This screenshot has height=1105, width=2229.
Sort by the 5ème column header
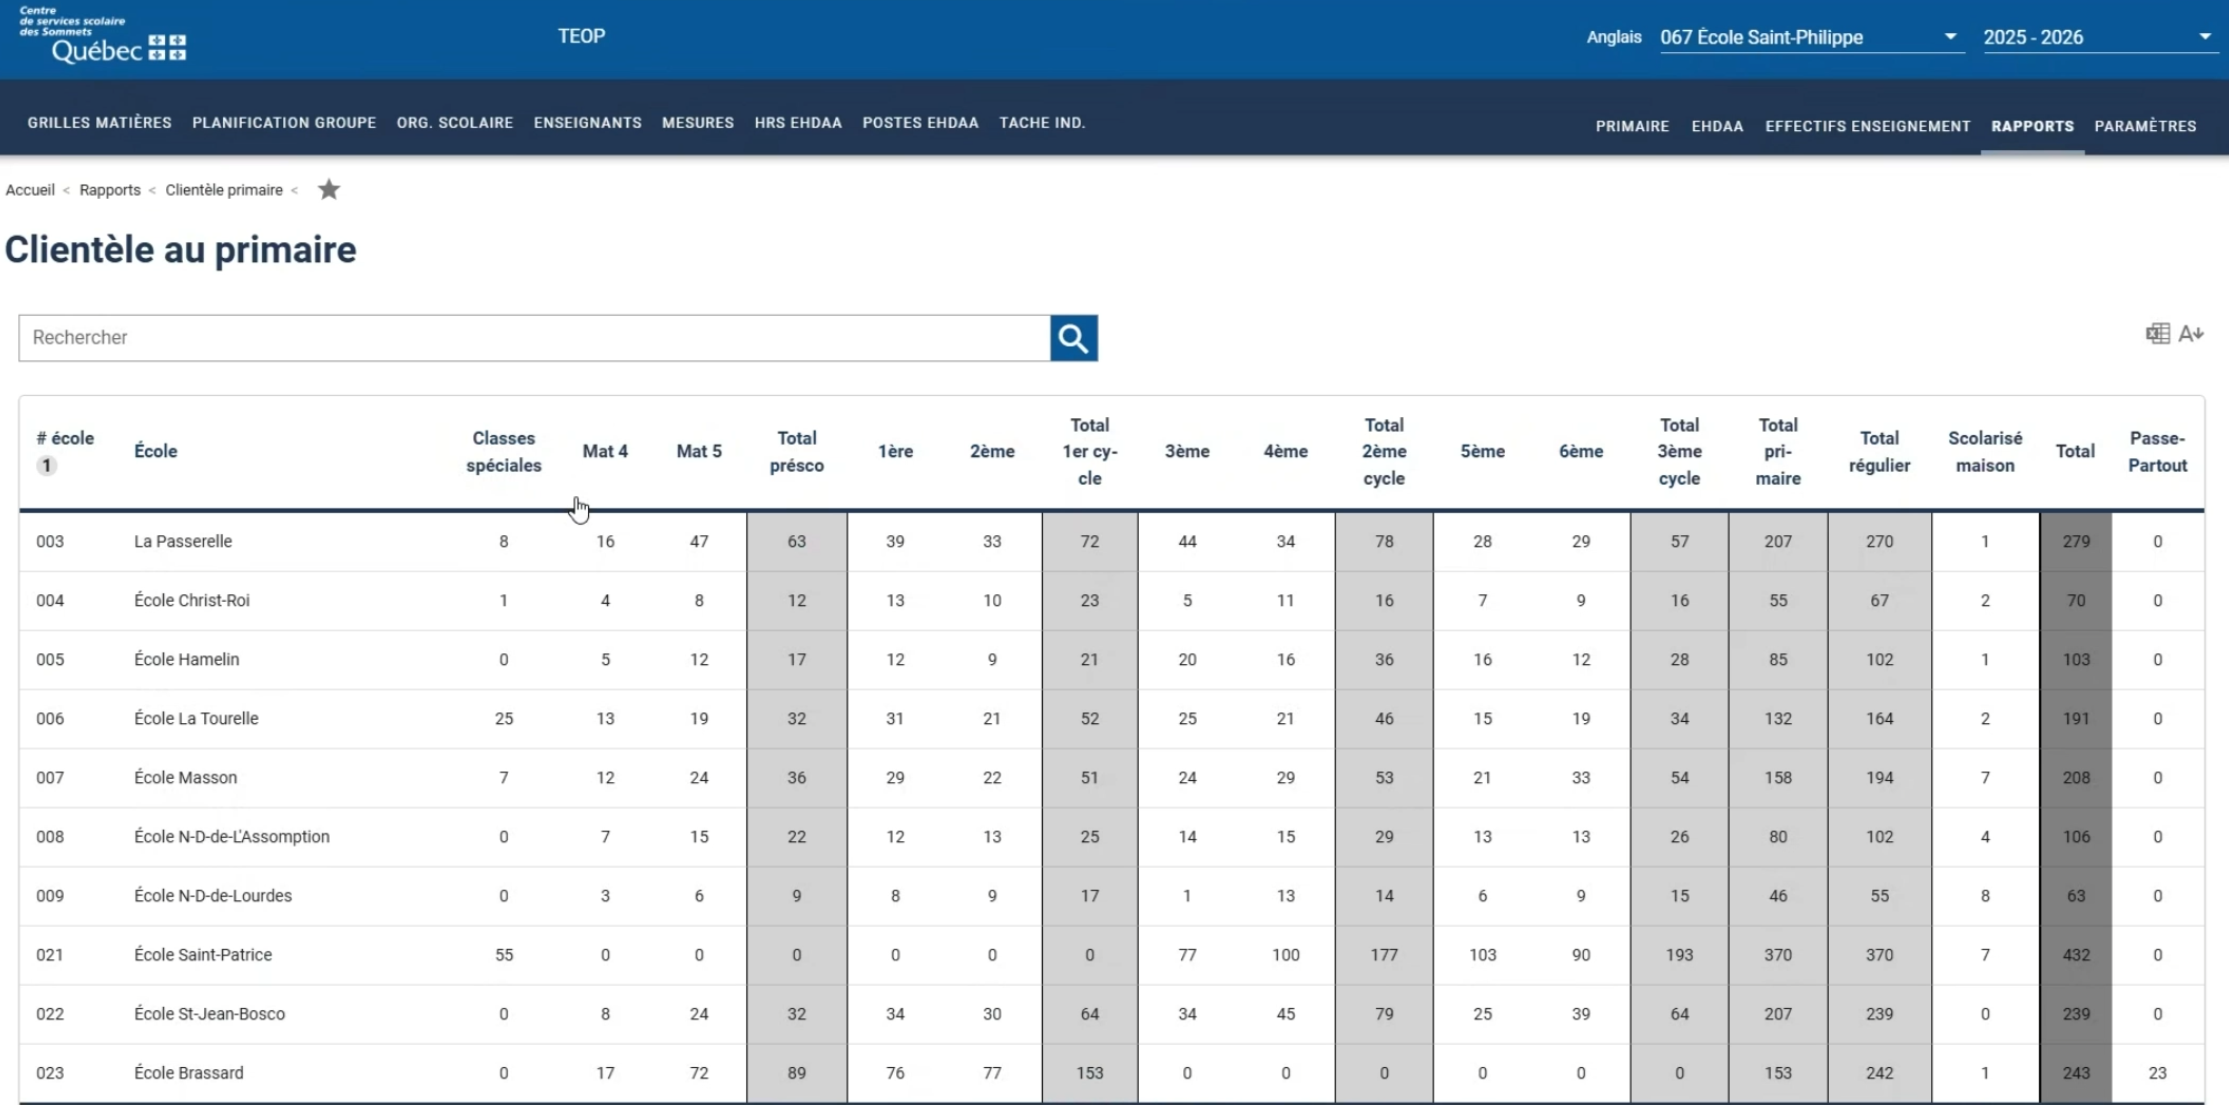[x=1482, y=451]
